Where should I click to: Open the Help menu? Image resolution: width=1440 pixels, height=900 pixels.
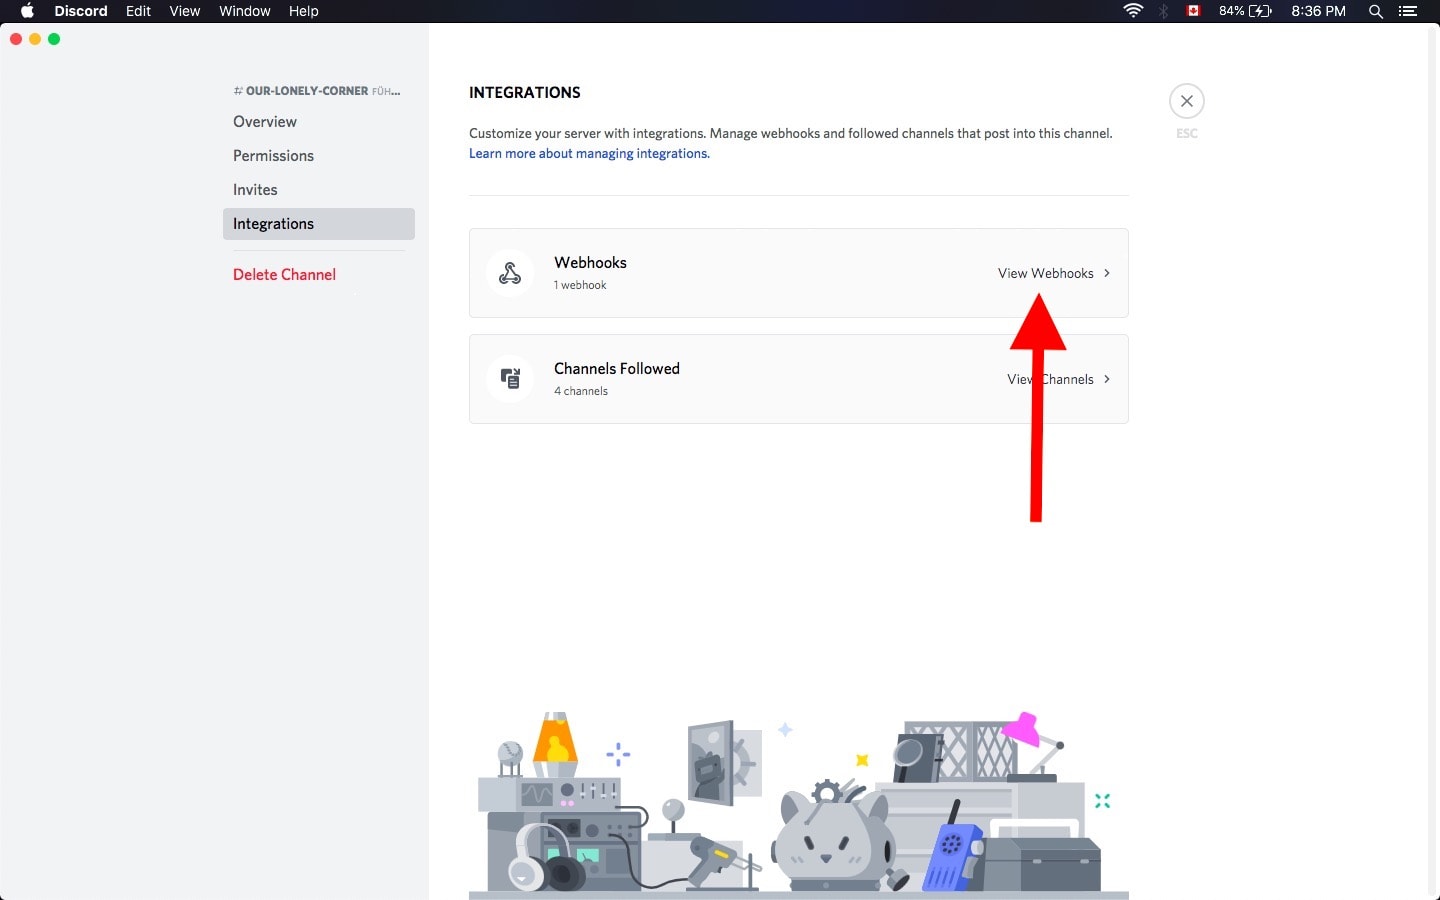(x=303, y=11)
